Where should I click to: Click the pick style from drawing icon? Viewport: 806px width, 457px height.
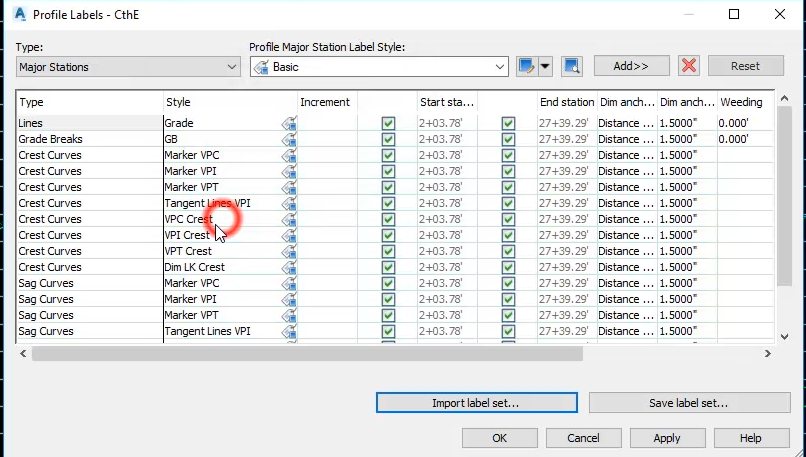point(571,66)
